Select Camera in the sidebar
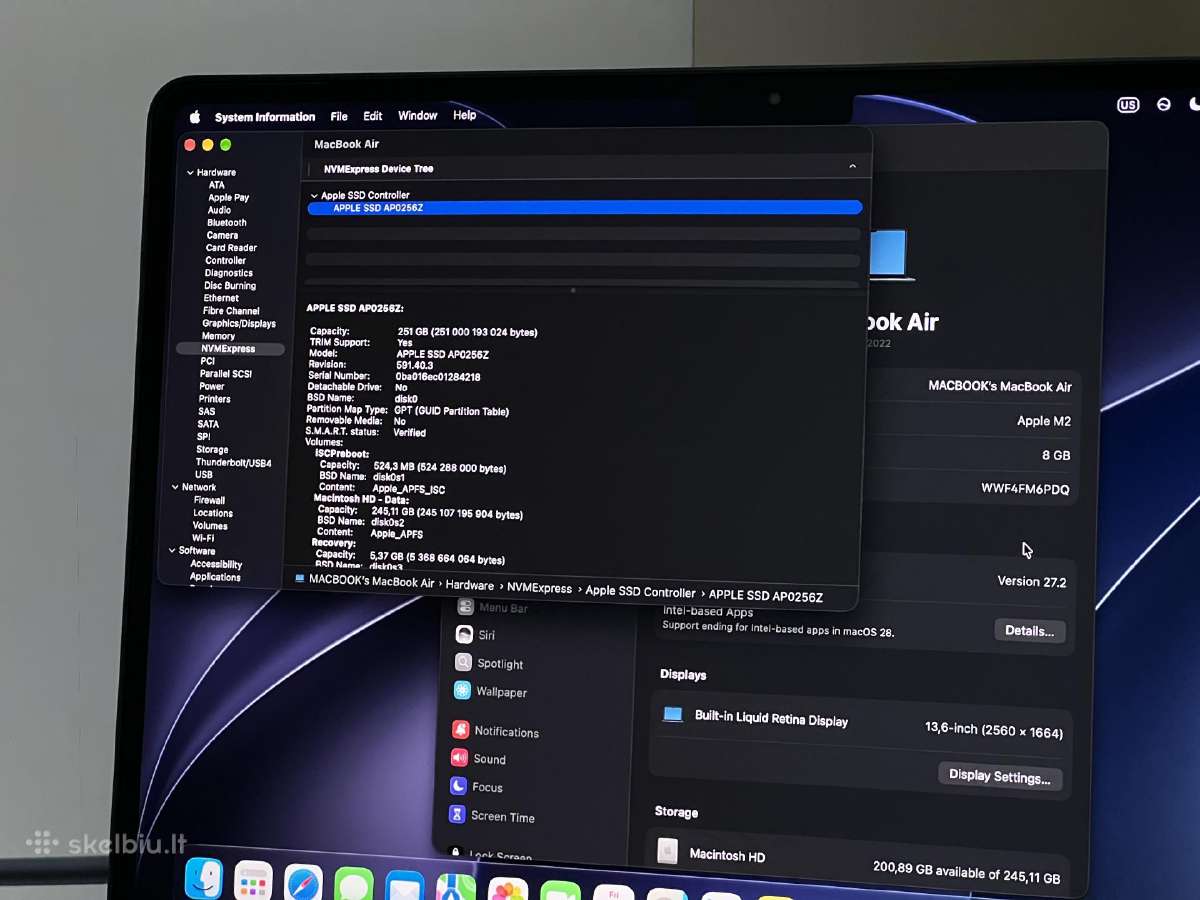 tap(222, 235)
